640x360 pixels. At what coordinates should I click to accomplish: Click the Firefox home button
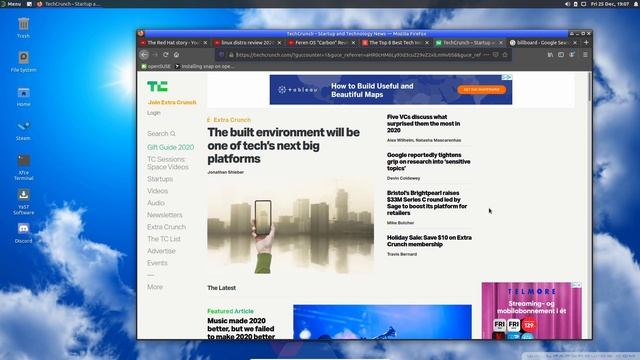(x=176, y=55)
